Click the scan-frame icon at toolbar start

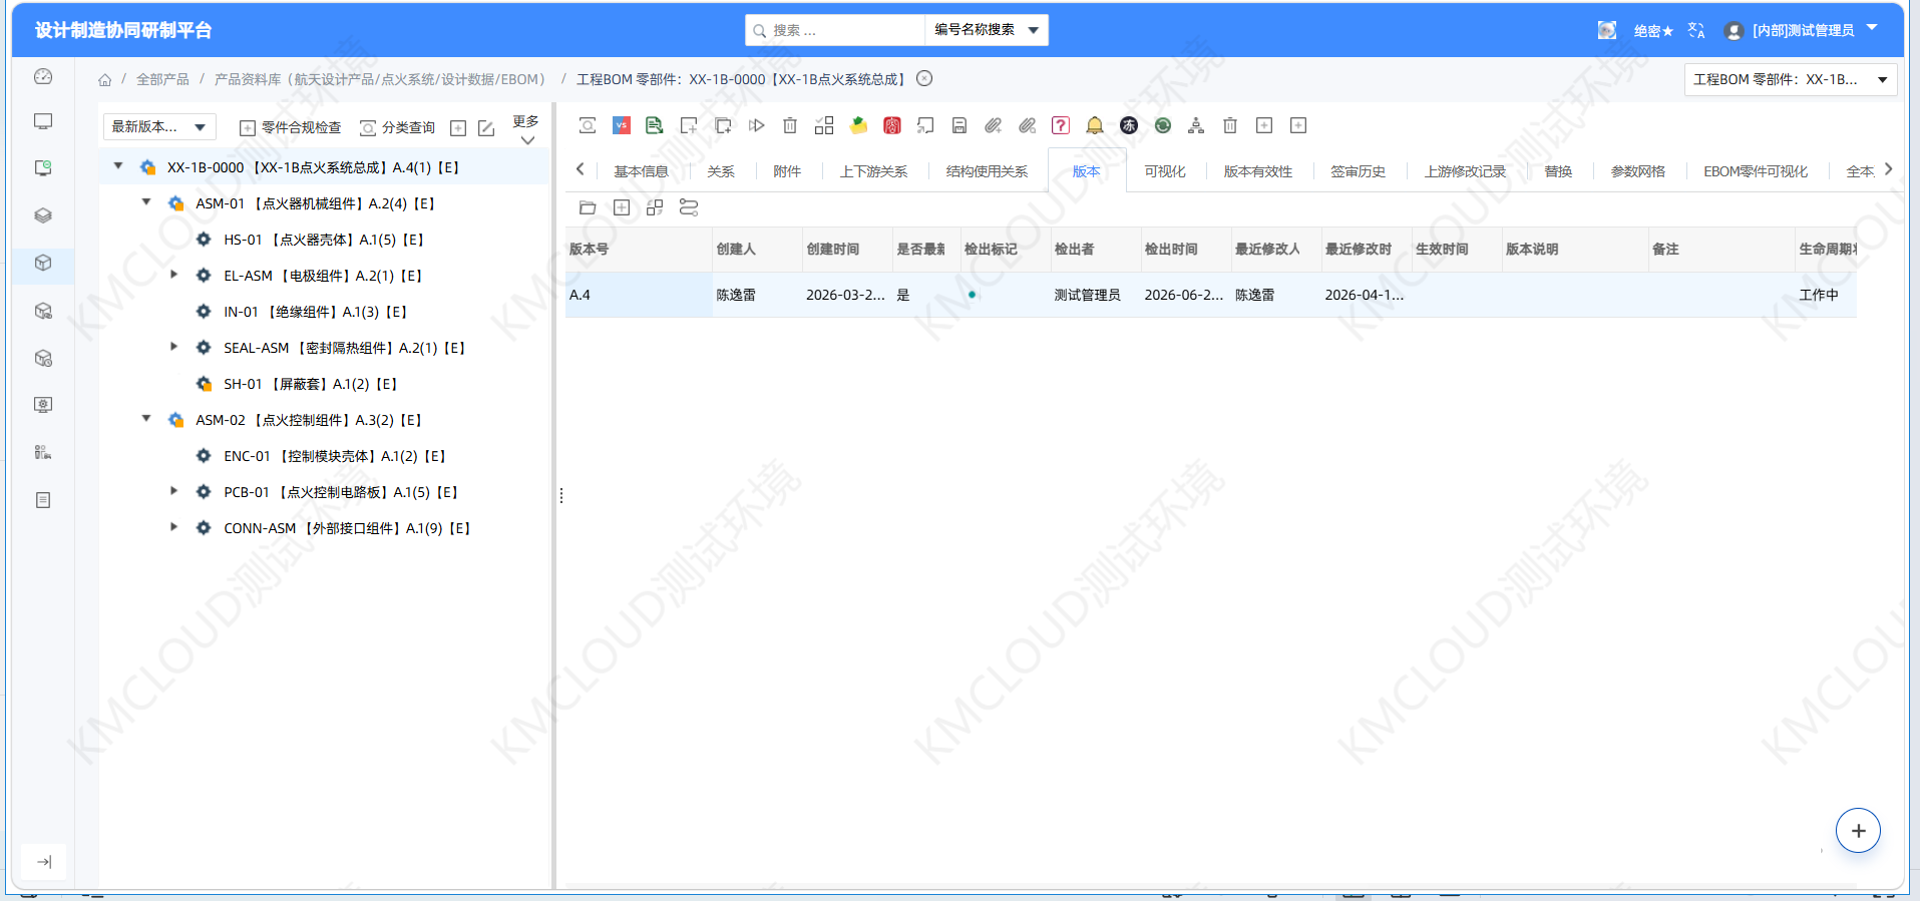(587, 125)
